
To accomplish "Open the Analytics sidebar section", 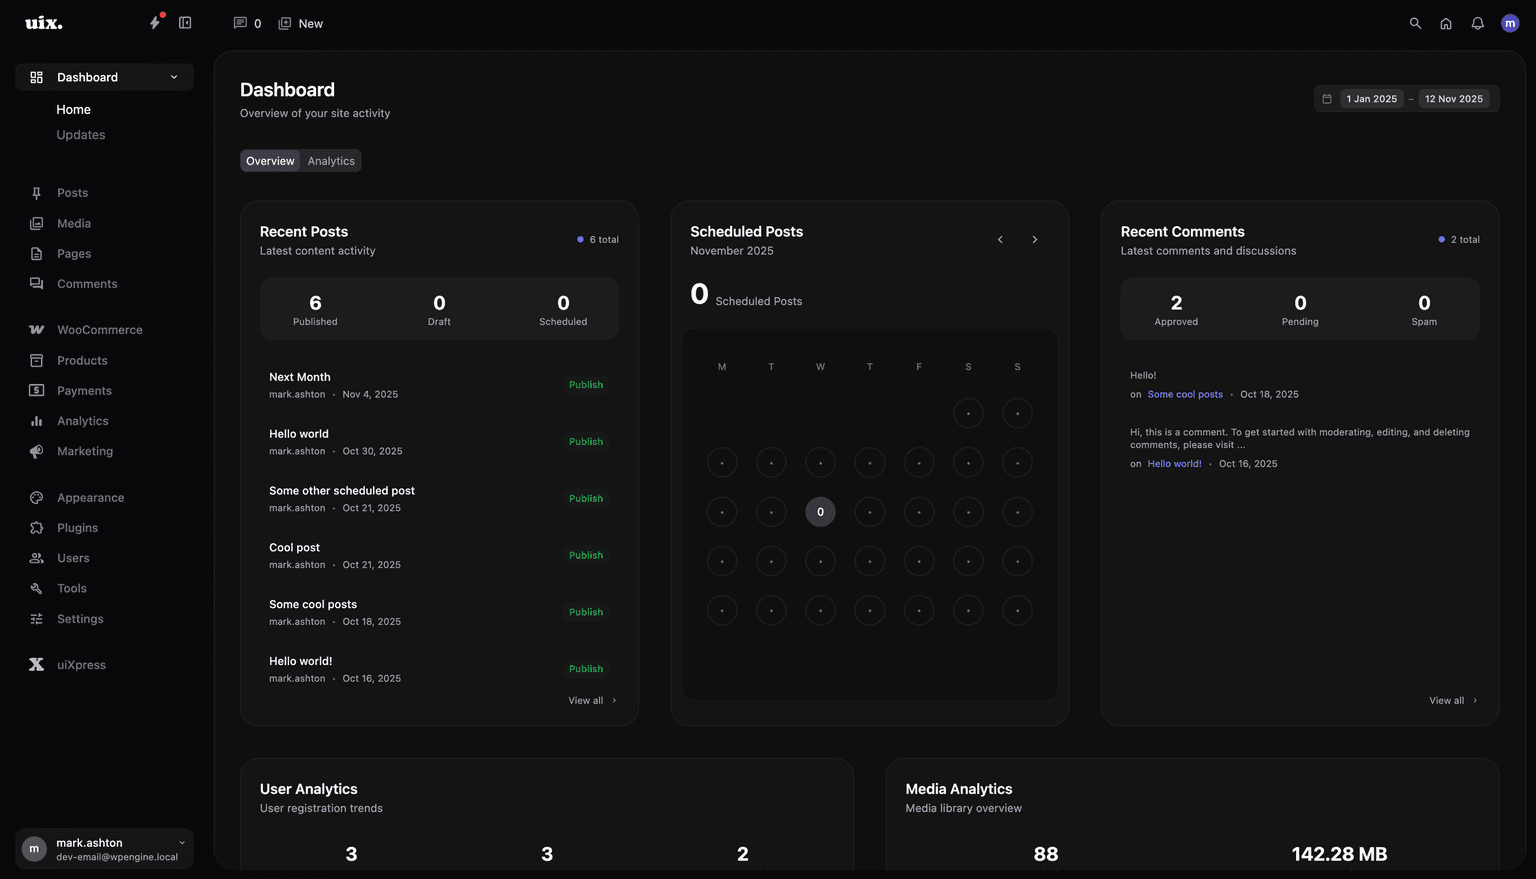I will (x=36, y=421).
